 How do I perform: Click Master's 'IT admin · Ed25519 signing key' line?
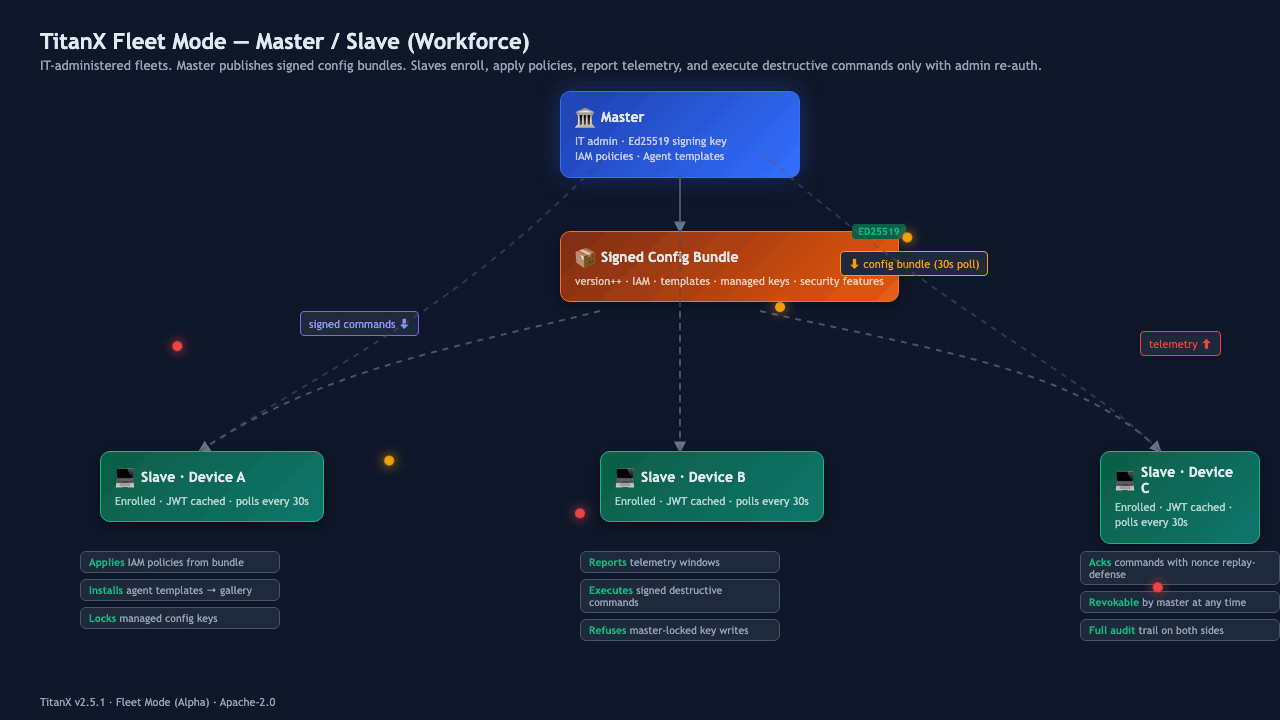(x=651, y=141)
